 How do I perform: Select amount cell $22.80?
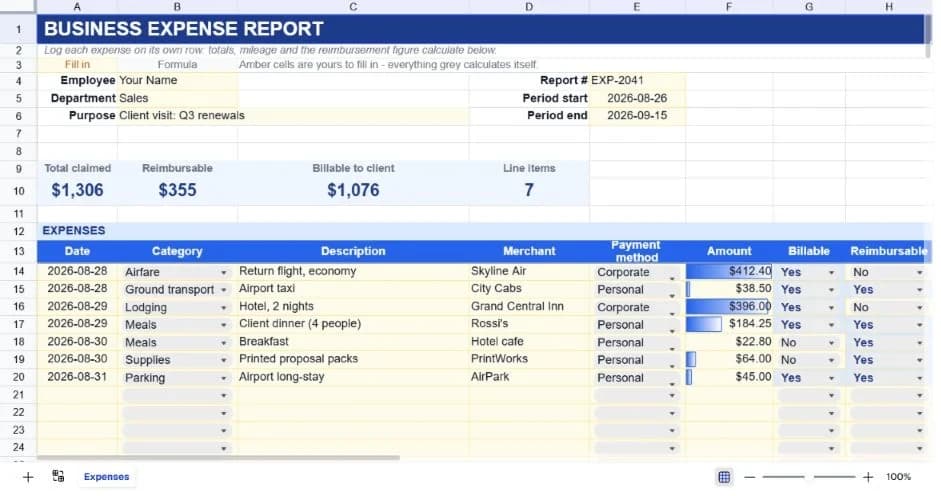tap(729, 342)
